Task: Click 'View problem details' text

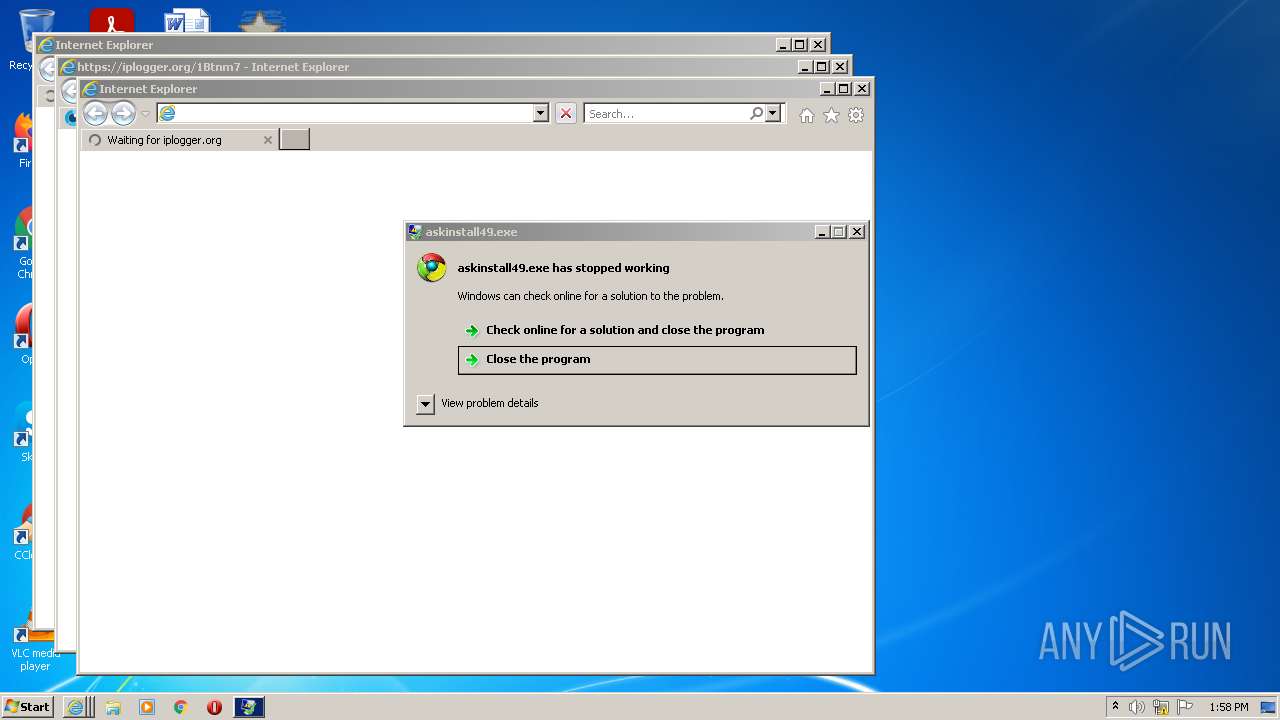Action: tap(490, 403)
